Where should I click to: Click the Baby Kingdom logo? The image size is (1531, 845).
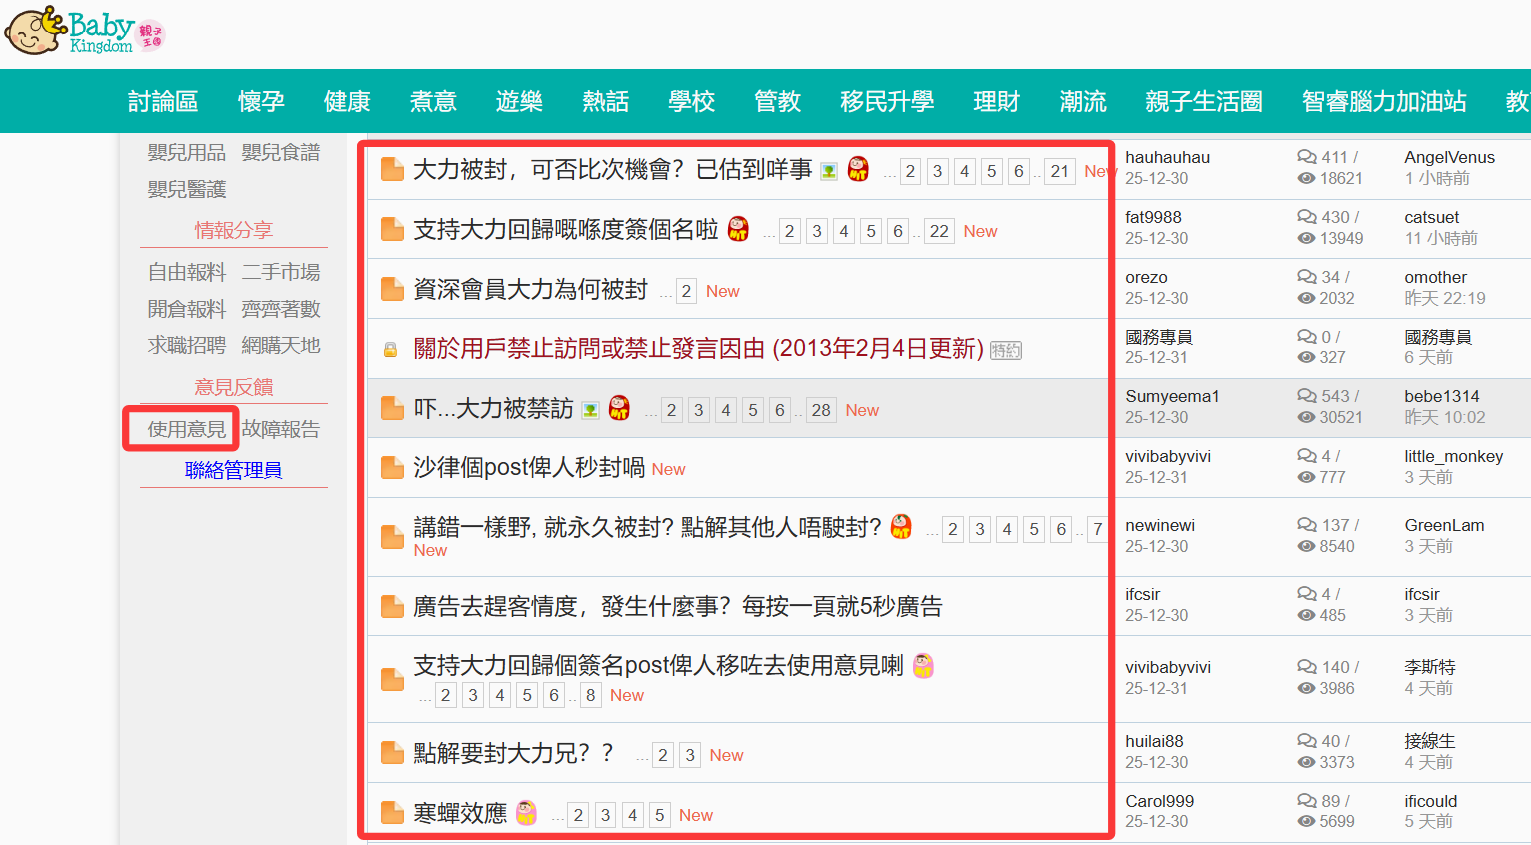click(x=83, y=31)
